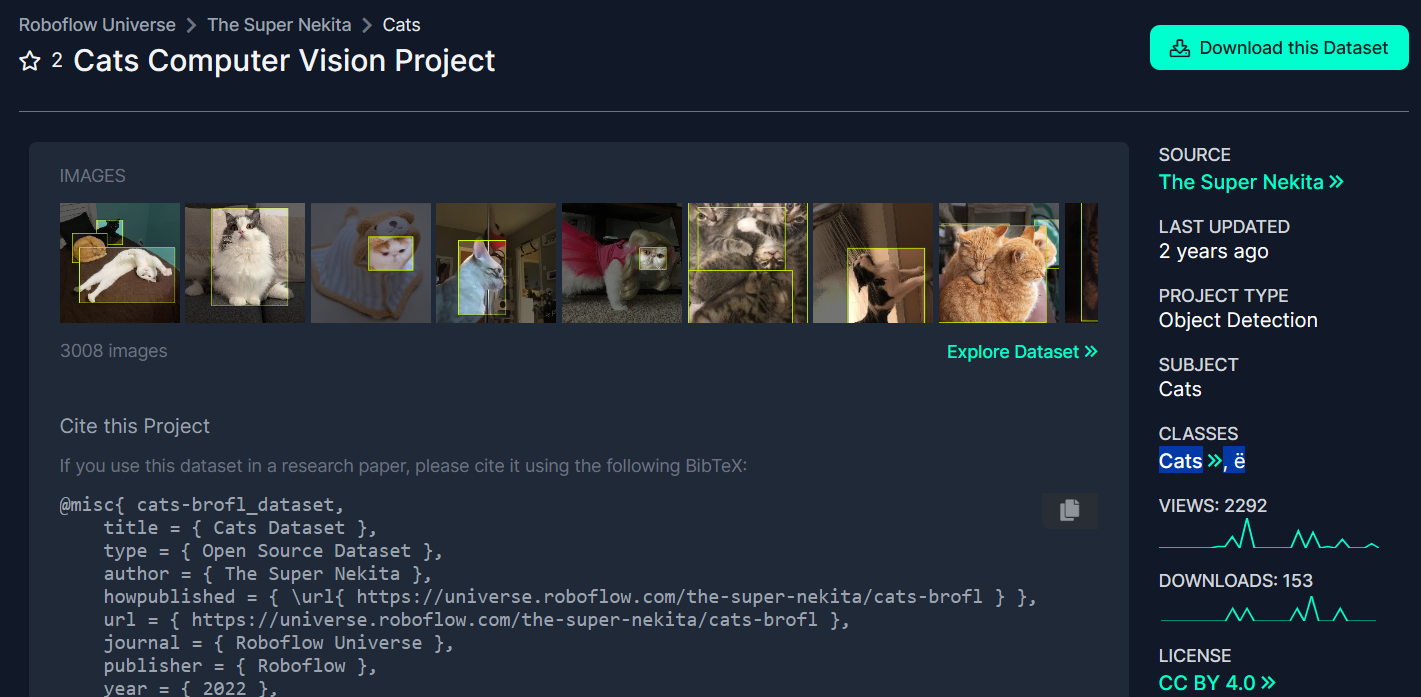Download this Dataset

pyautogui.click(x=1279, y=48)
